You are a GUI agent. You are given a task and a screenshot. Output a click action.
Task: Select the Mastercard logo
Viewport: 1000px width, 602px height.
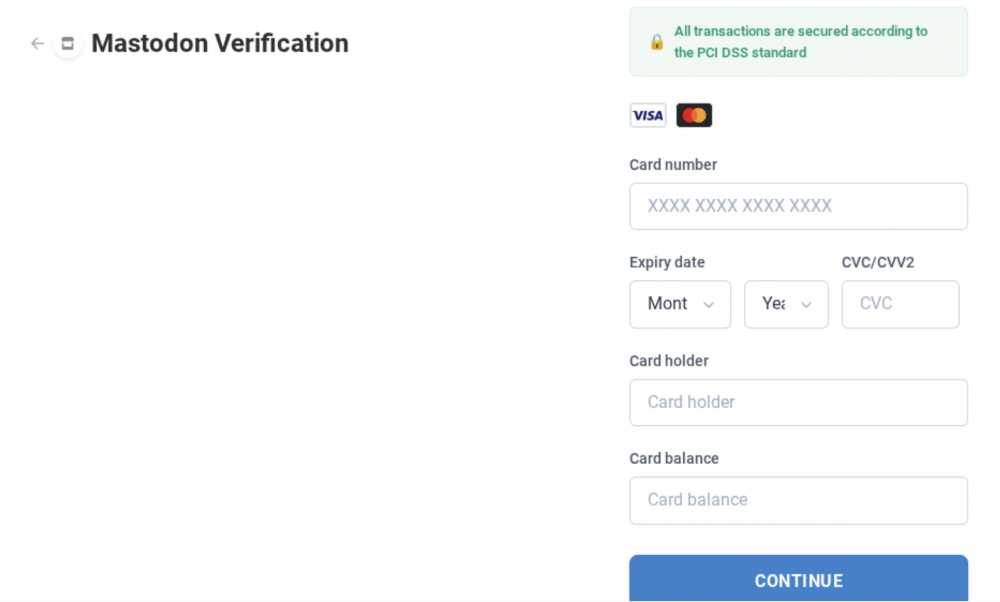694,115
